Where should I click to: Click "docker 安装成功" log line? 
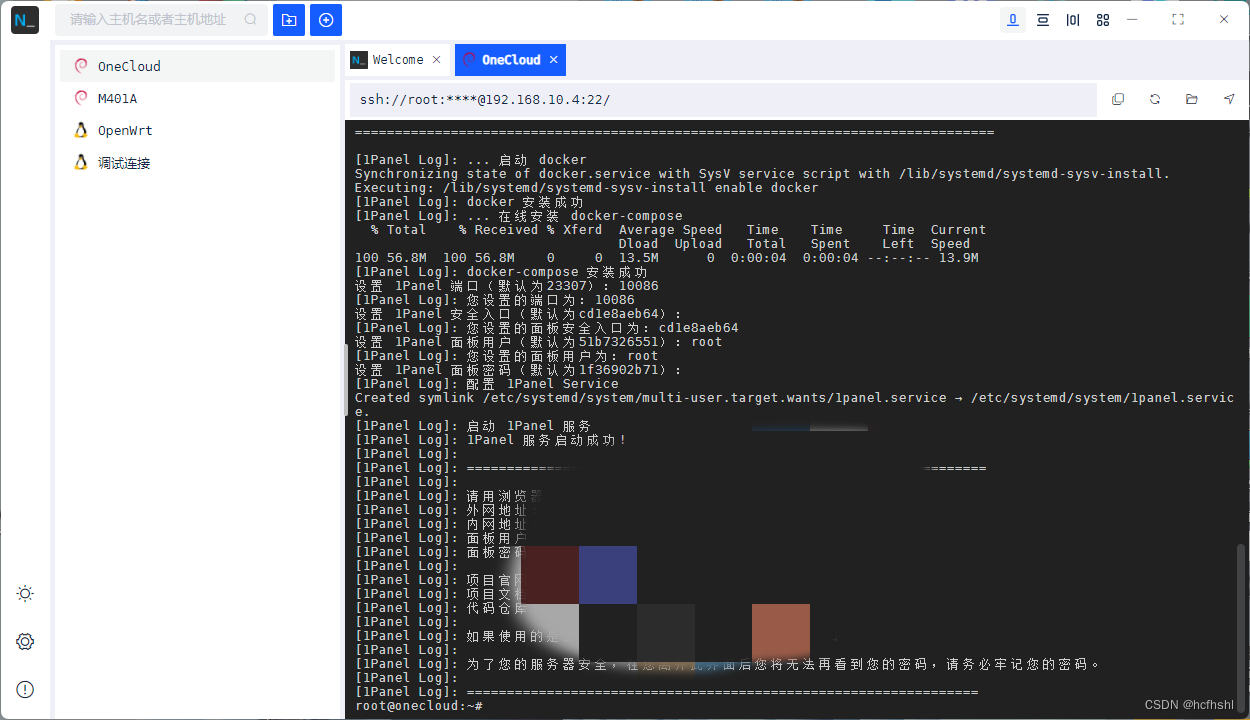coord(469,202)
